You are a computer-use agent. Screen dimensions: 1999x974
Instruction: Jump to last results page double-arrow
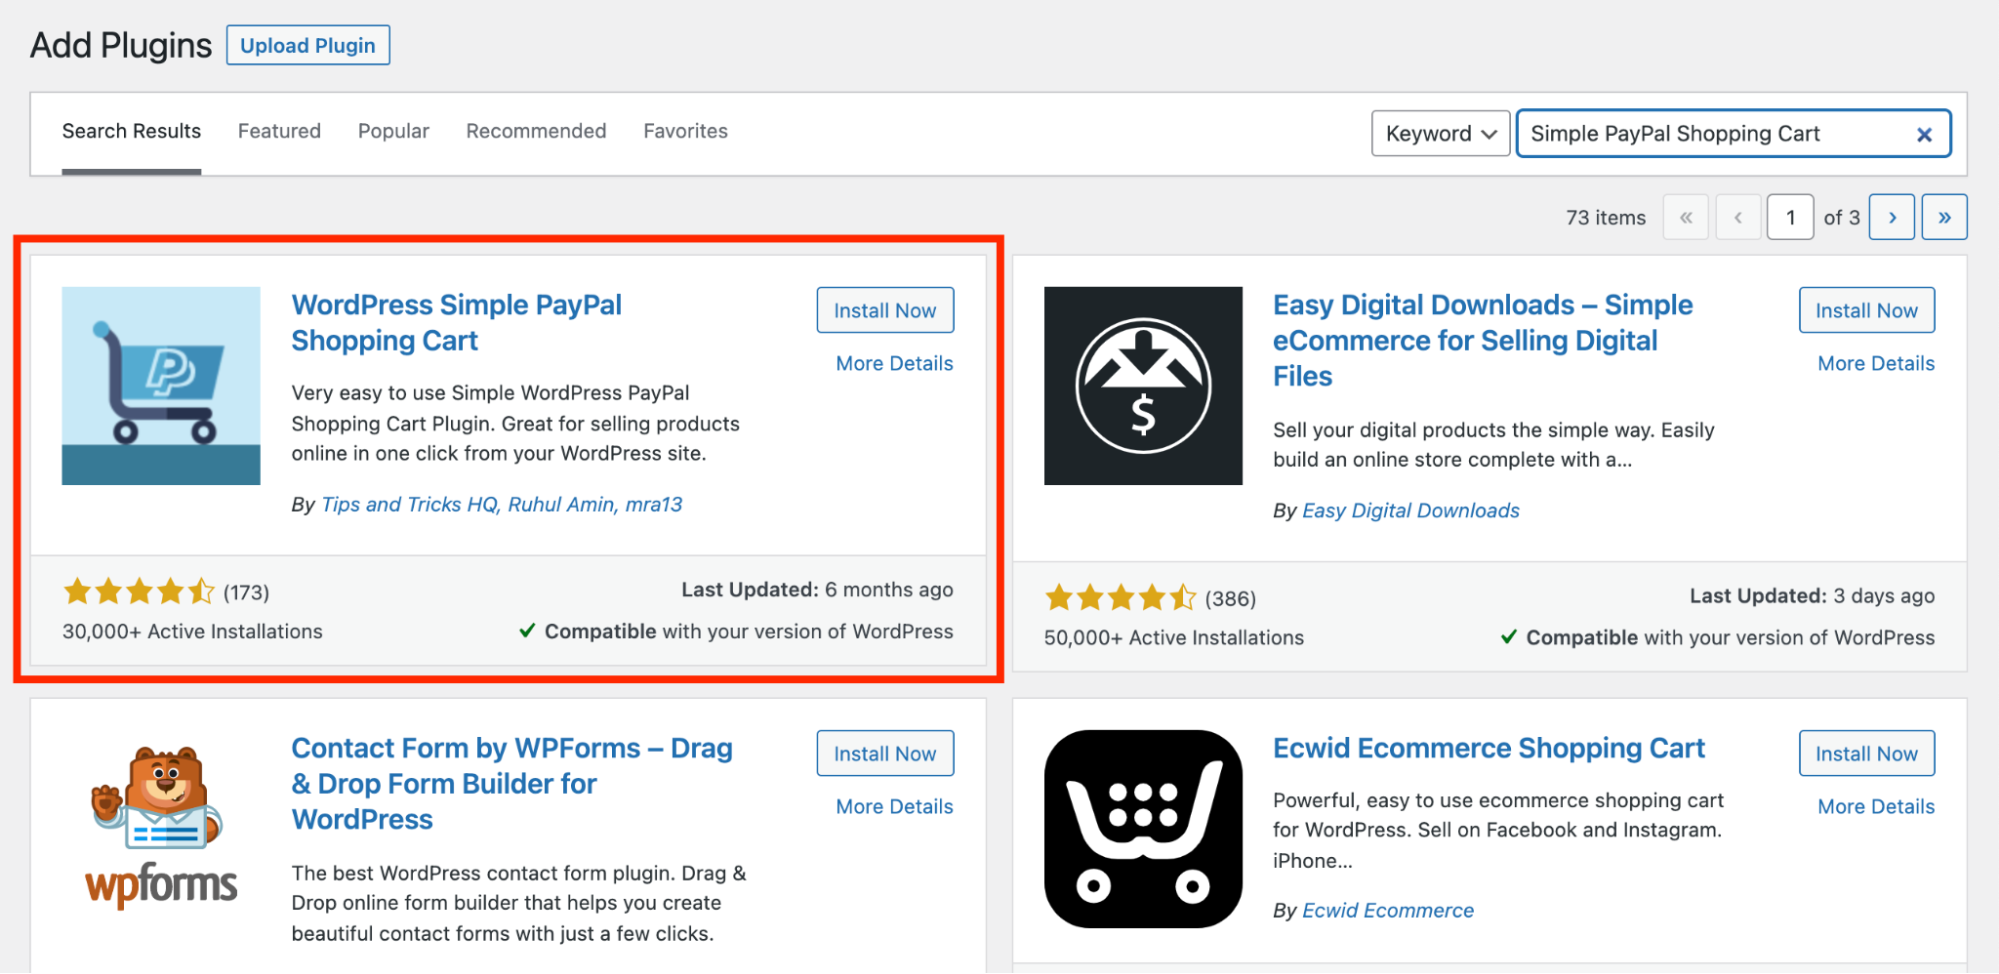point(1945,217)
